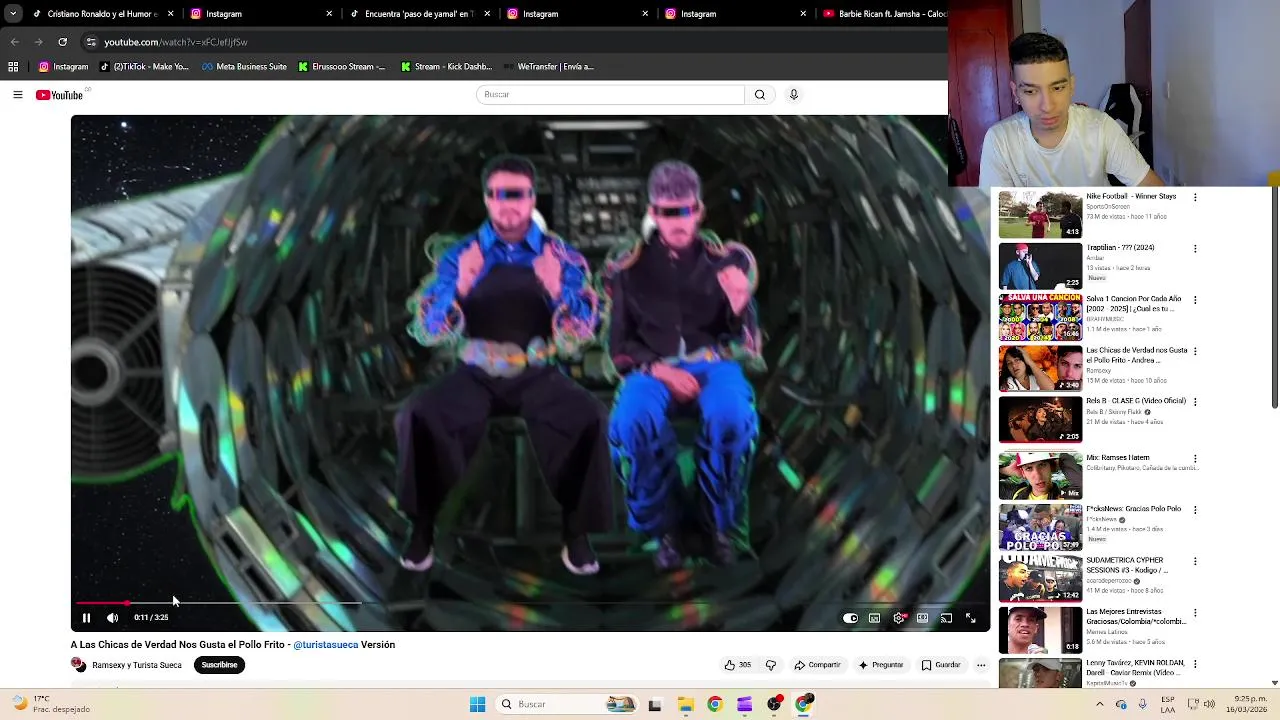Open the apps grid in bookmarks bar
Viewport: 1280px width, 720px height.
(x=13, y=67)
